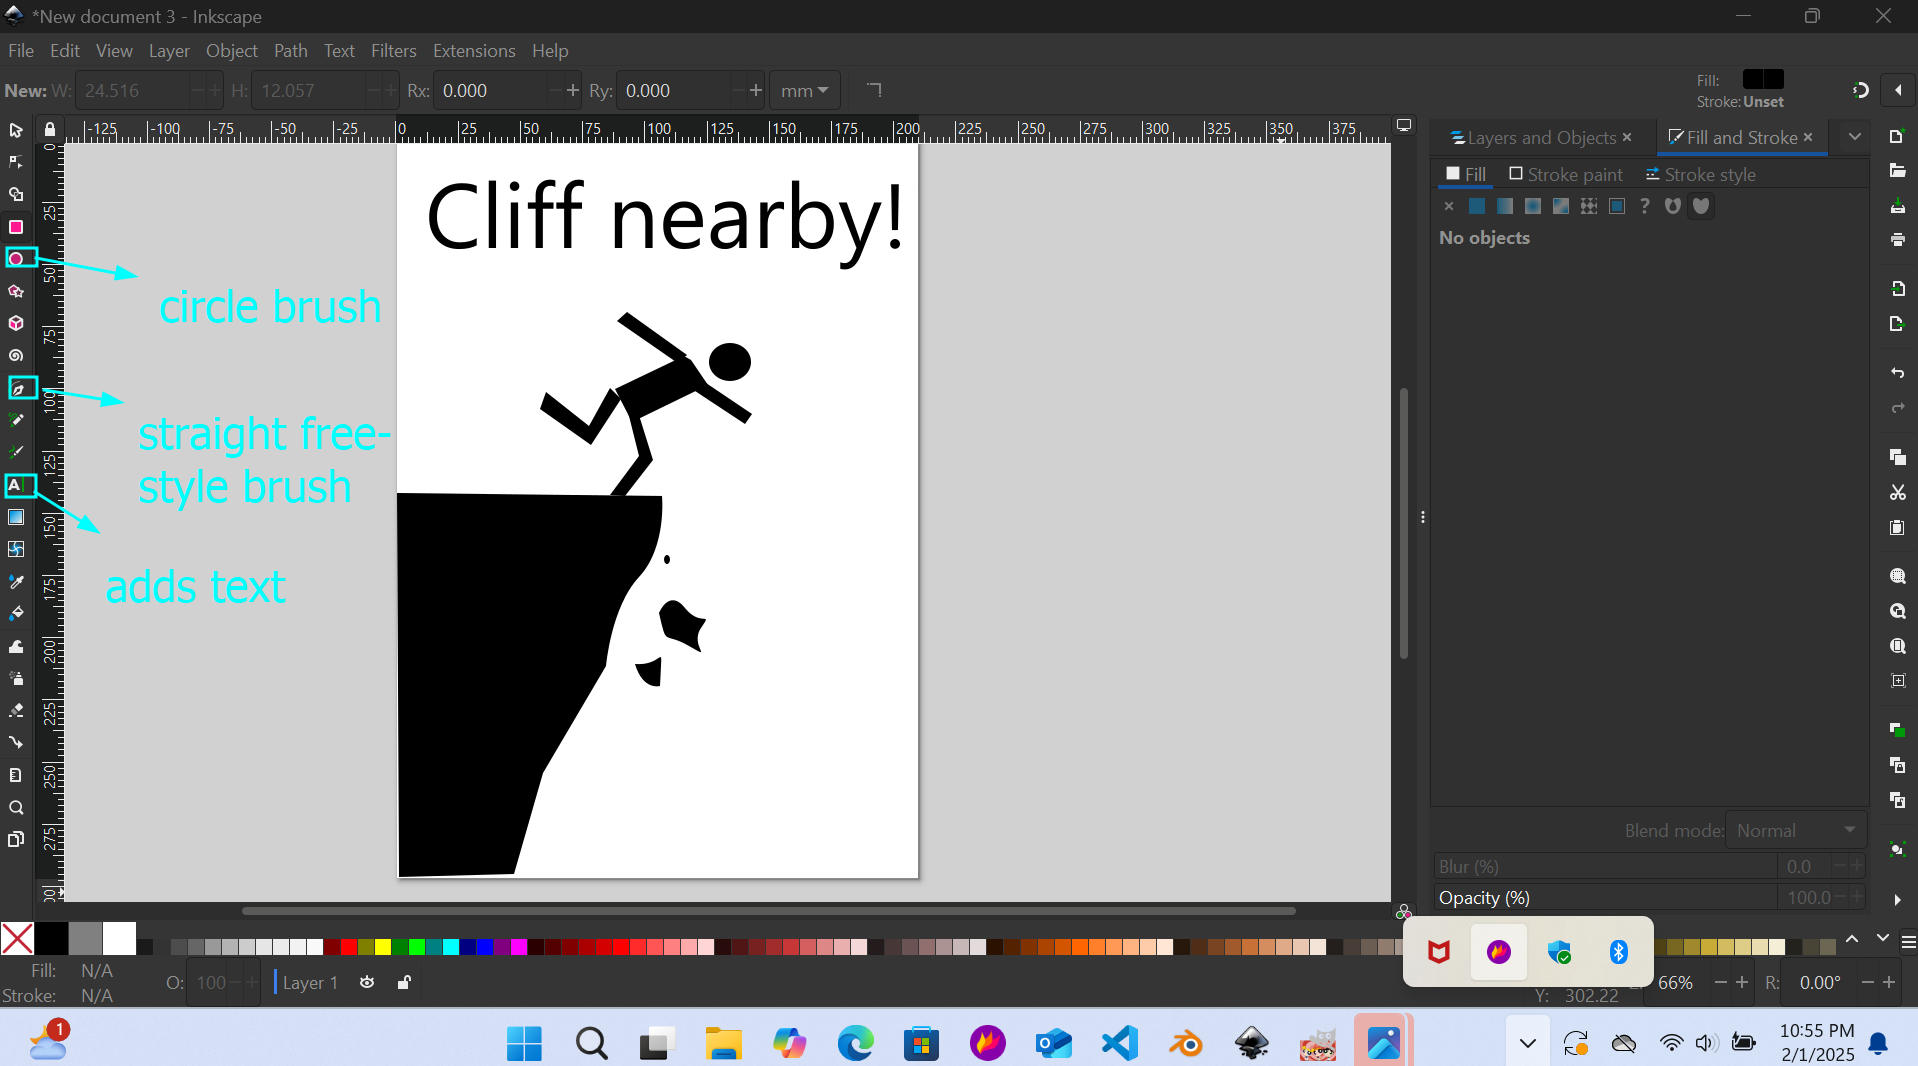Open the Blend mode Normal dropdown

point(1796,831)
